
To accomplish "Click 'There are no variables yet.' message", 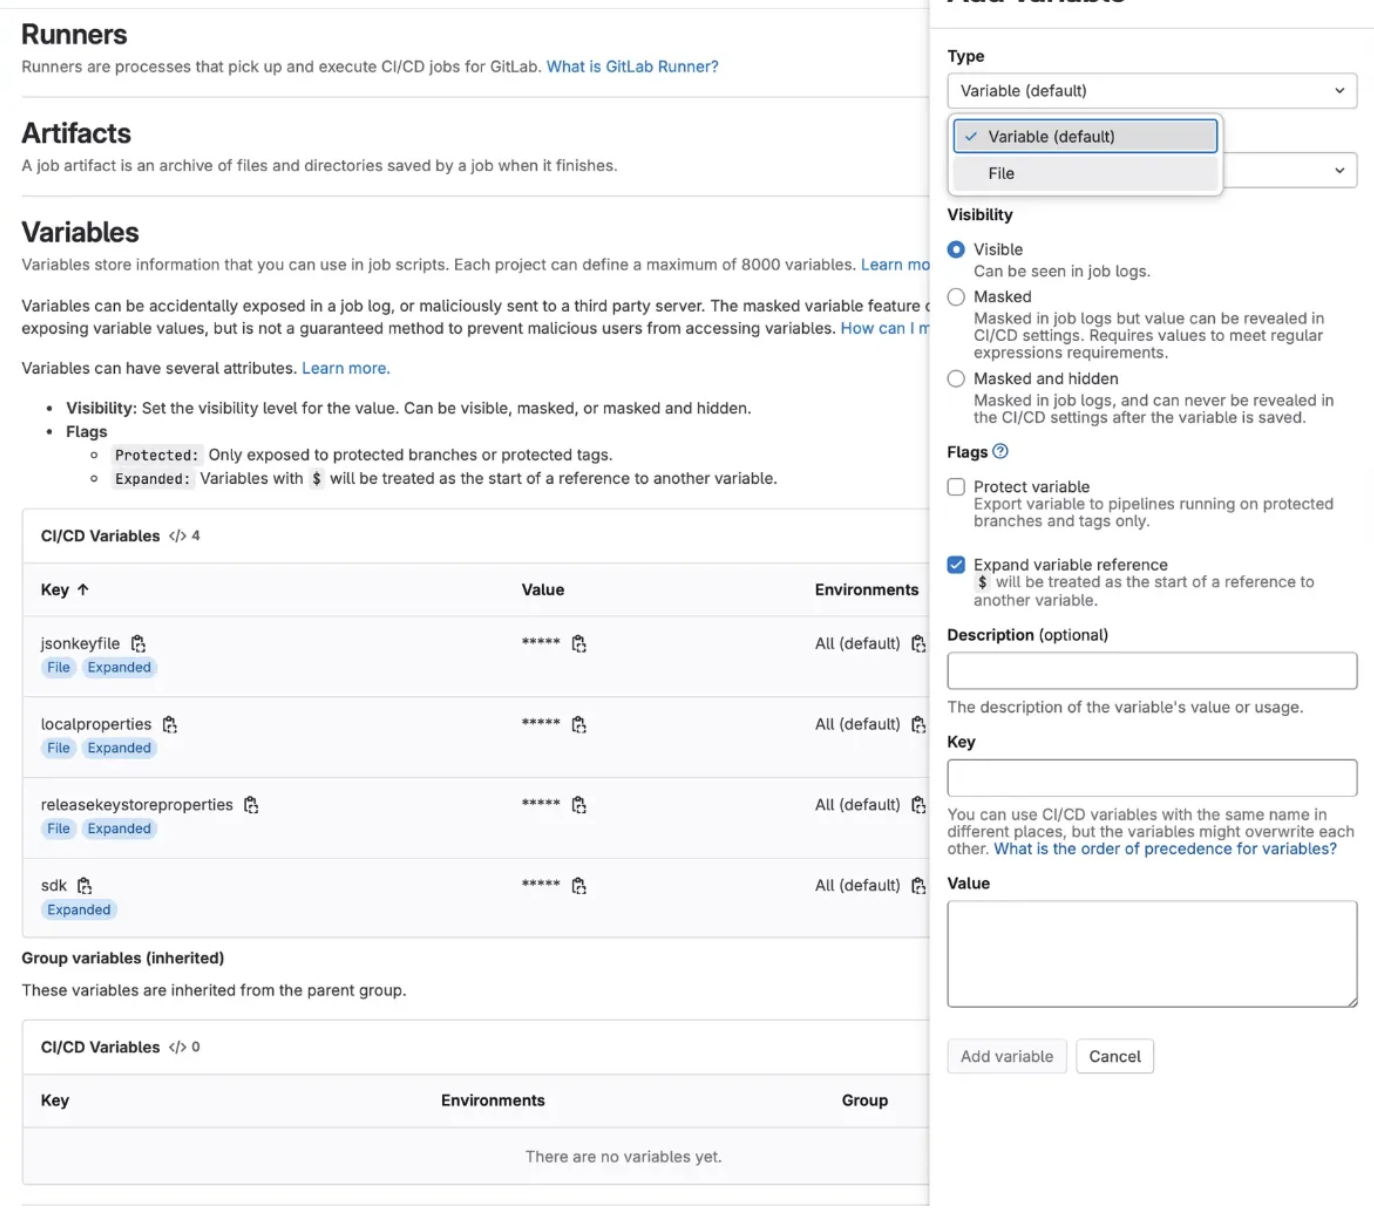I will pos(623,1157).
